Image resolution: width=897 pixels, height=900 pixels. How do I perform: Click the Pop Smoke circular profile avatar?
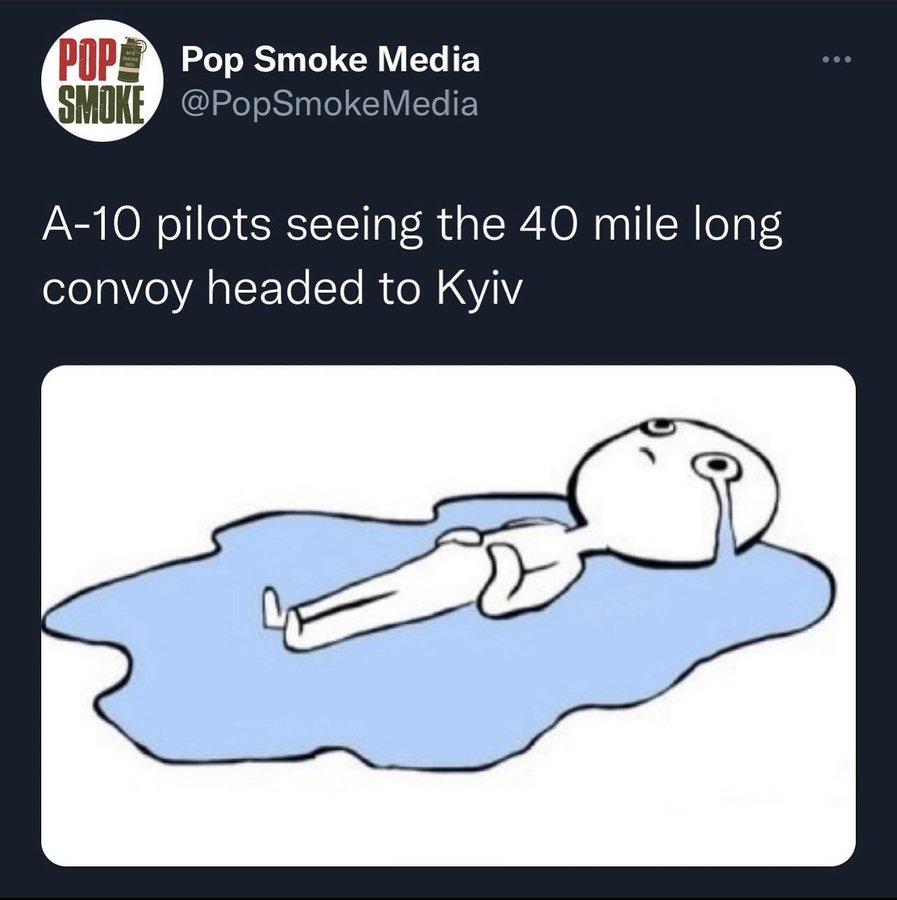[x=102, y=80]
